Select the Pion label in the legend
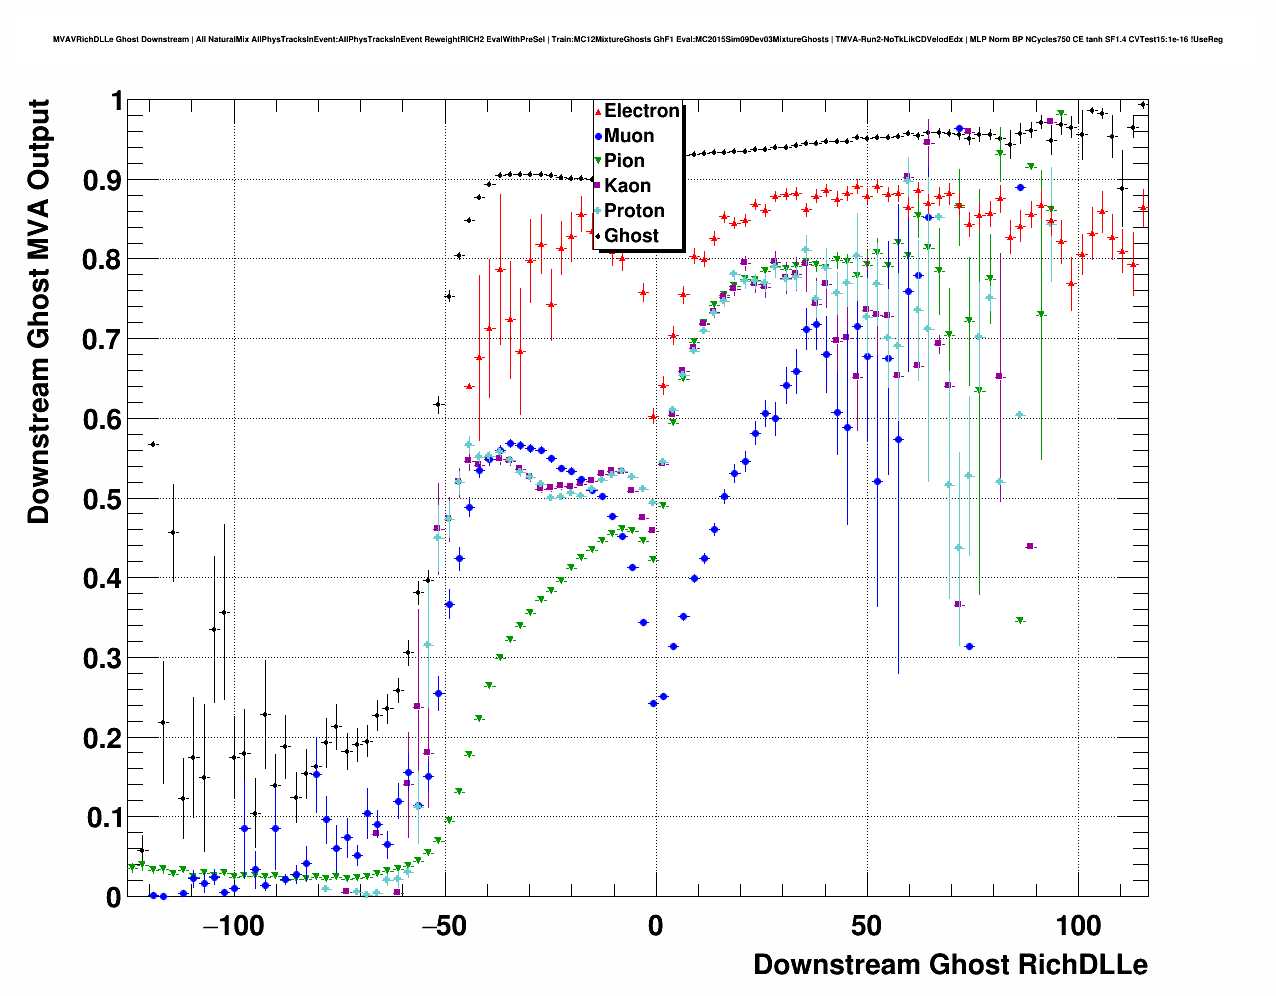The height and width of the screenshot is (996, 1276). click(x=624, y=161)
